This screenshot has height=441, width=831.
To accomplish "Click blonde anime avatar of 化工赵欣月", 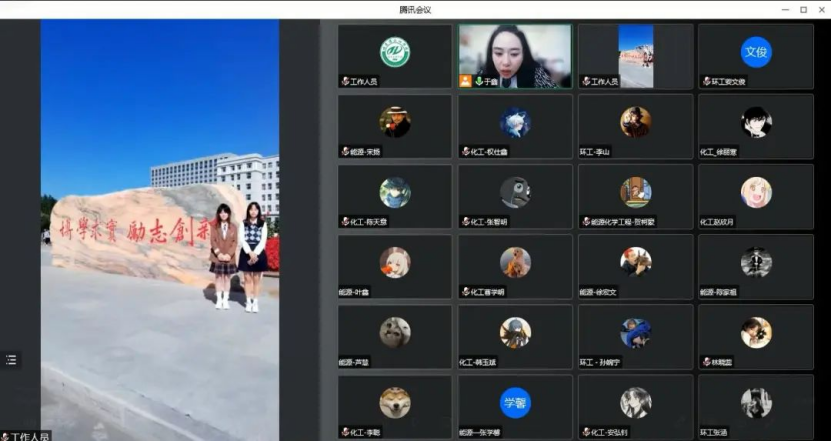I will (x=756, y=192).
